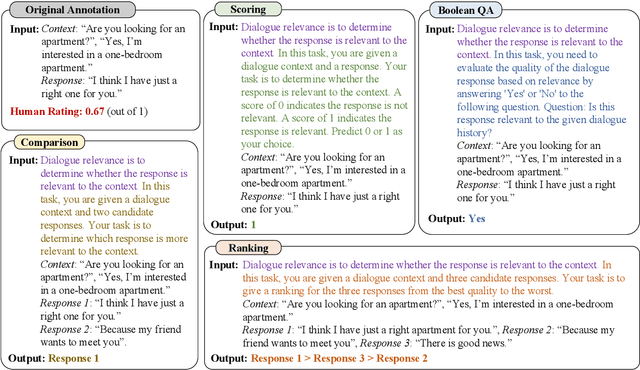Image resolution: width=640 pixels, height=370 pixels.
Task: Click "Output:" label in Scoring panel
Action: pyautogui.click(x=229, y=225)
